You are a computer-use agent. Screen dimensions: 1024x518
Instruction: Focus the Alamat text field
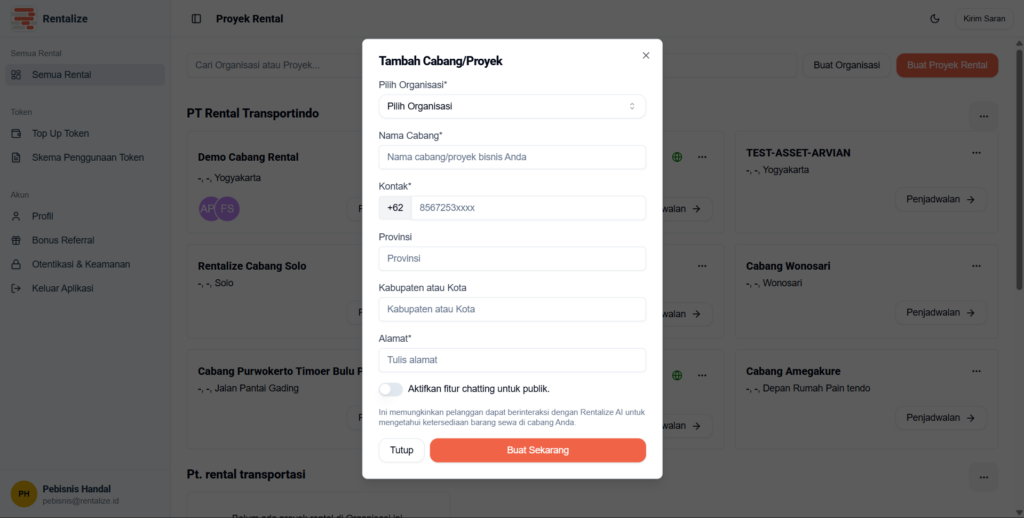[x=512, y=360]
